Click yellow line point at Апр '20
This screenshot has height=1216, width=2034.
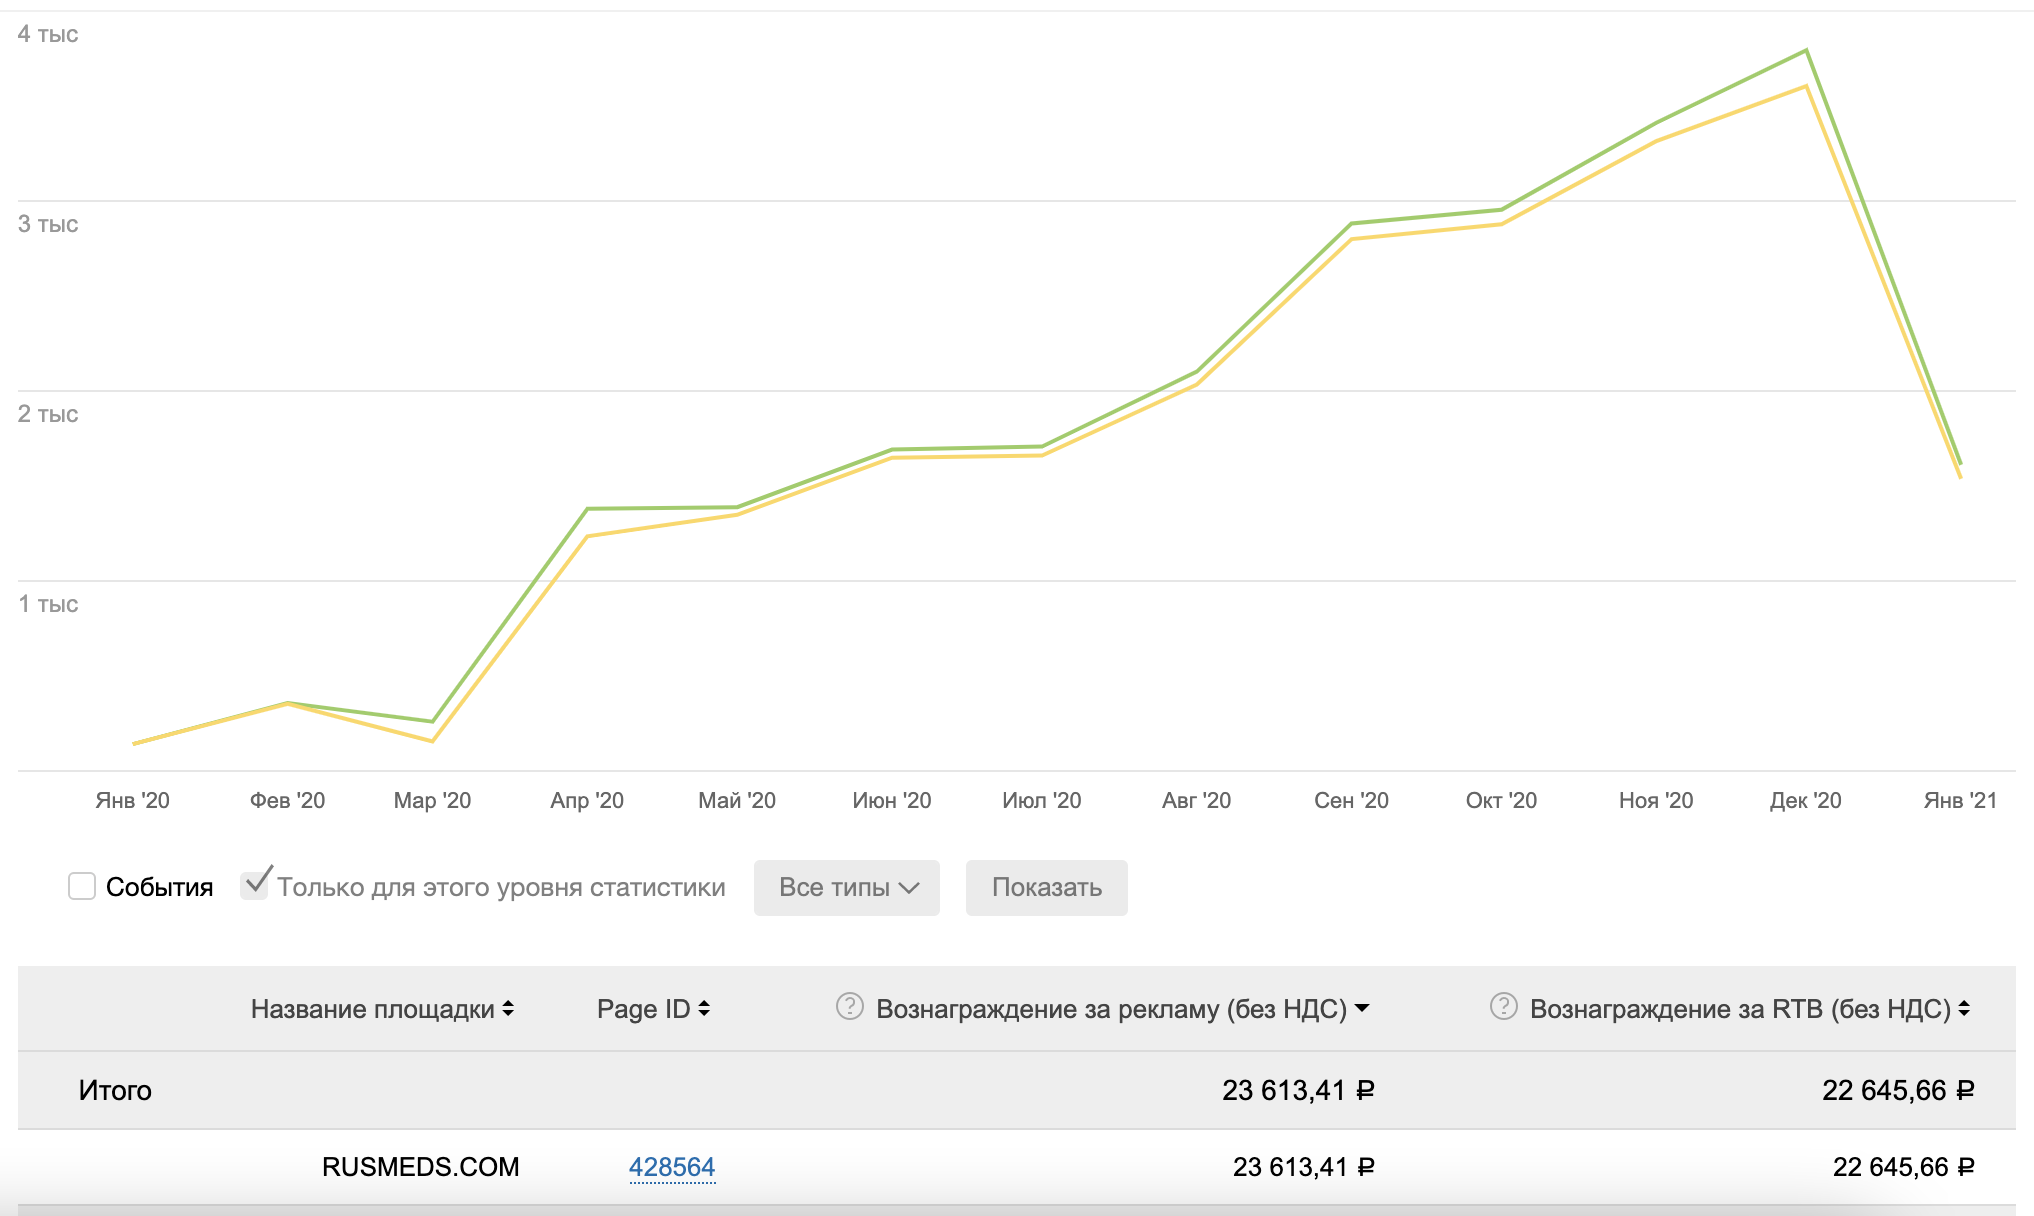(x=587, y=536)
